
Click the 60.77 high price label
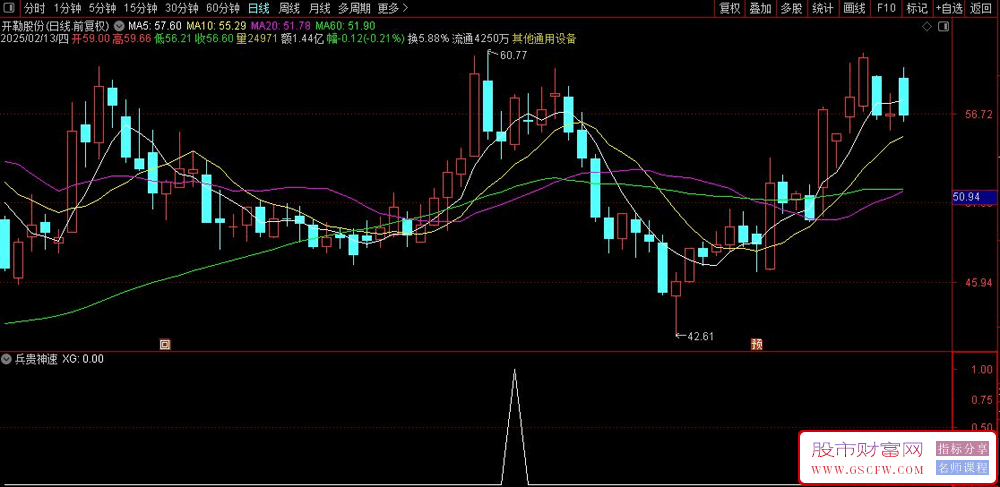click(x=513, y=56)
